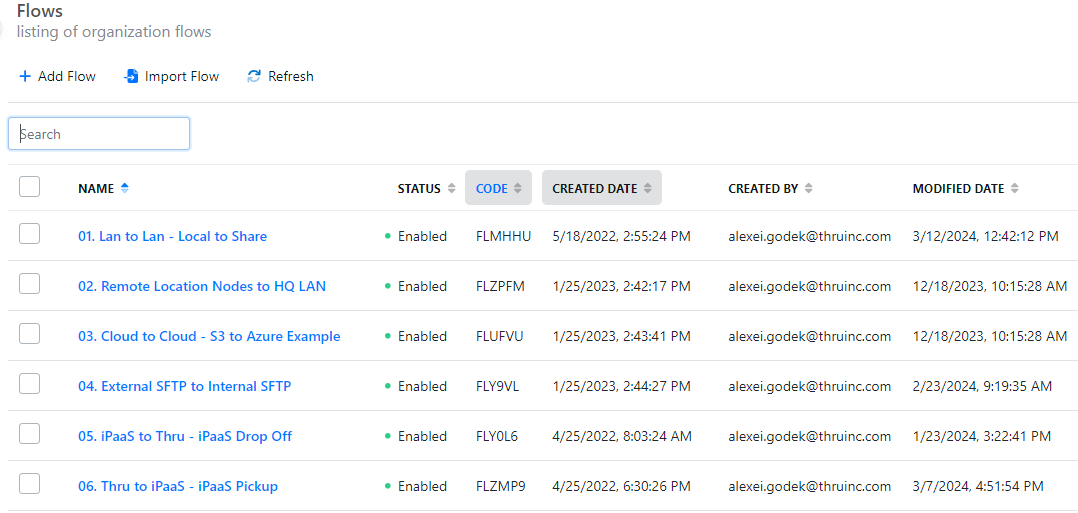This screenshot has width=1078, height=513.
Task: Click the Name column sort arrow icon
Action: [124, 188]
